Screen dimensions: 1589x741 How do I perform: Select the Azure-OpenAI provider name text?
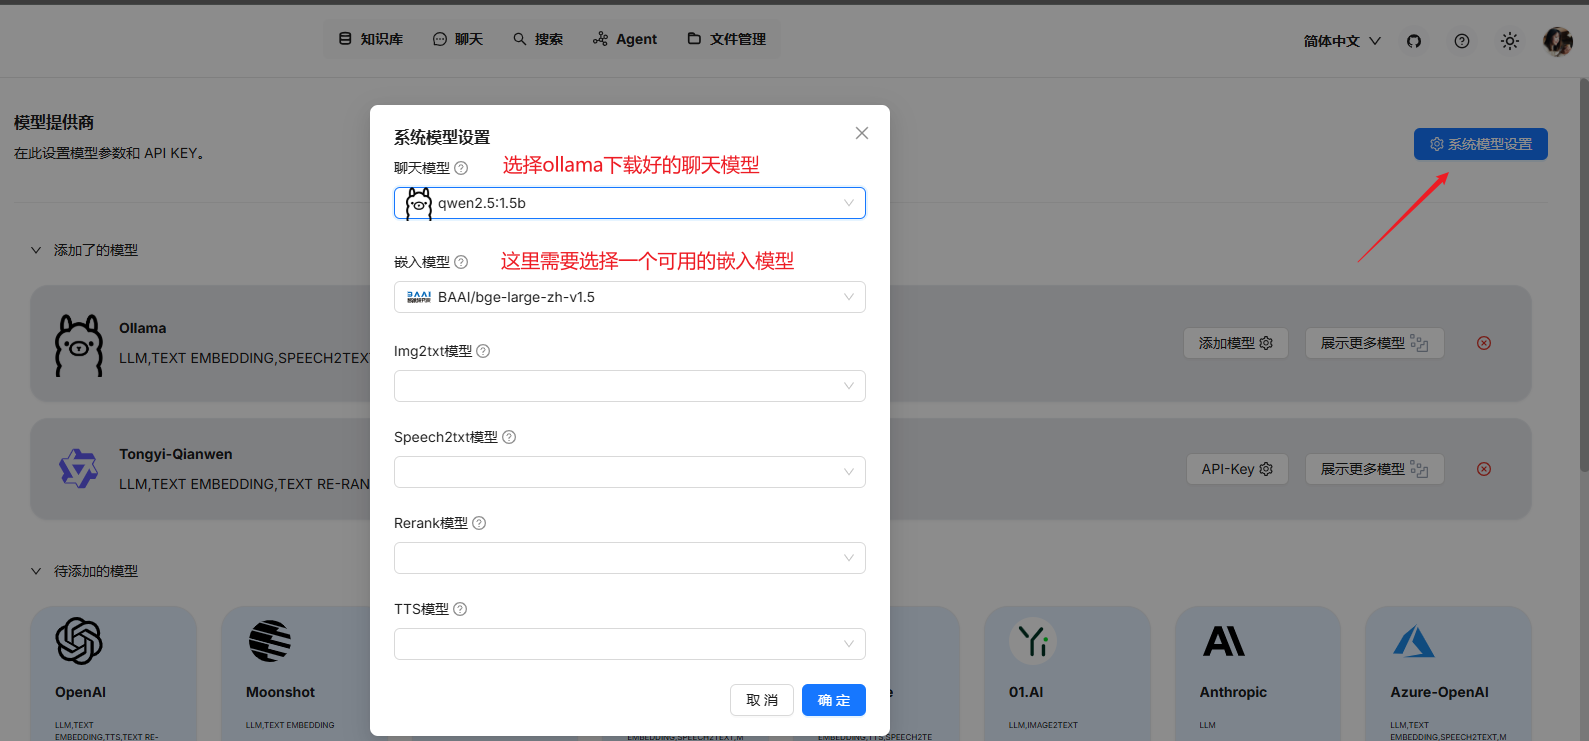[x=1439, y=692]
